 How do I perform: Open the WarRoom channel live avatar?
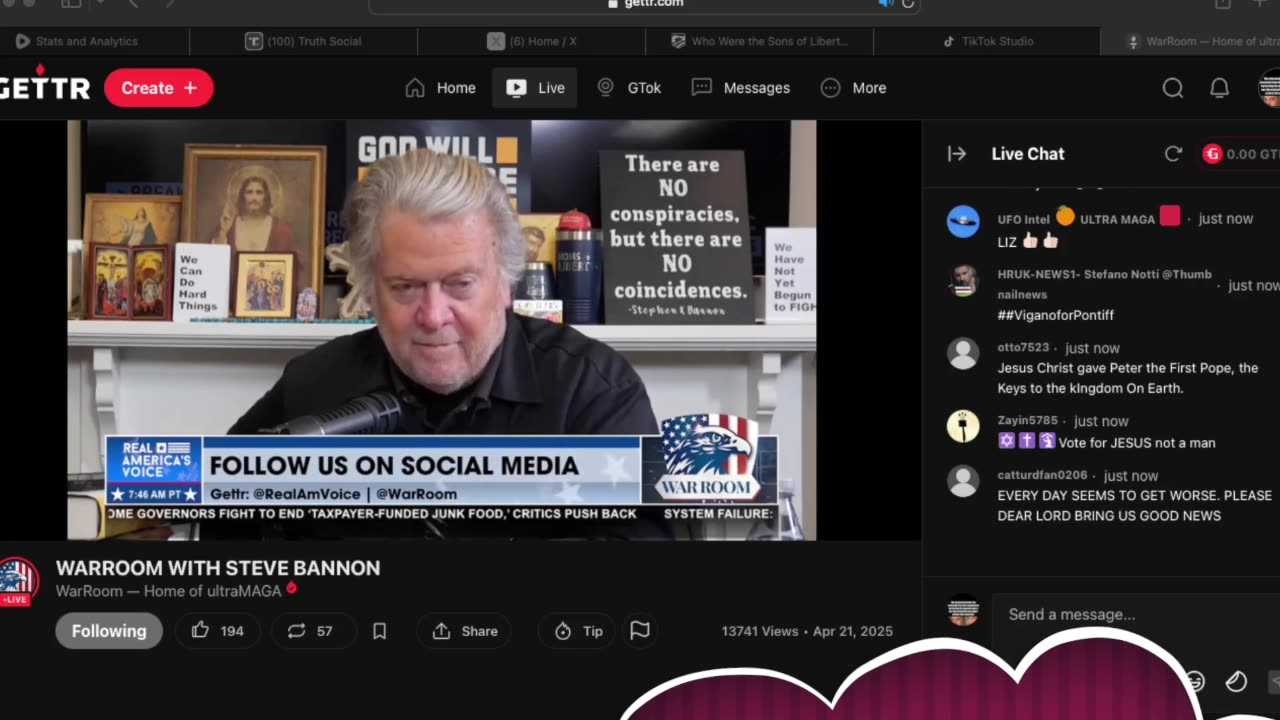pos(17,581)
